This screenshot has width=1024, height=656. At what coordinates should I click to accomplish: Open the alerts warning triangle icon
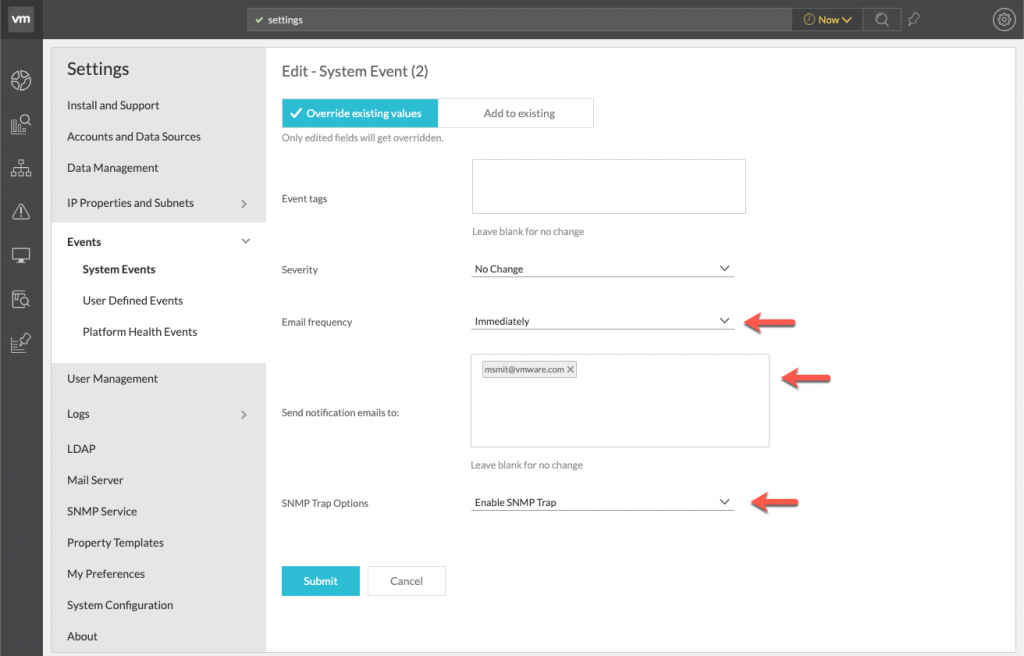tap(21, 211)
